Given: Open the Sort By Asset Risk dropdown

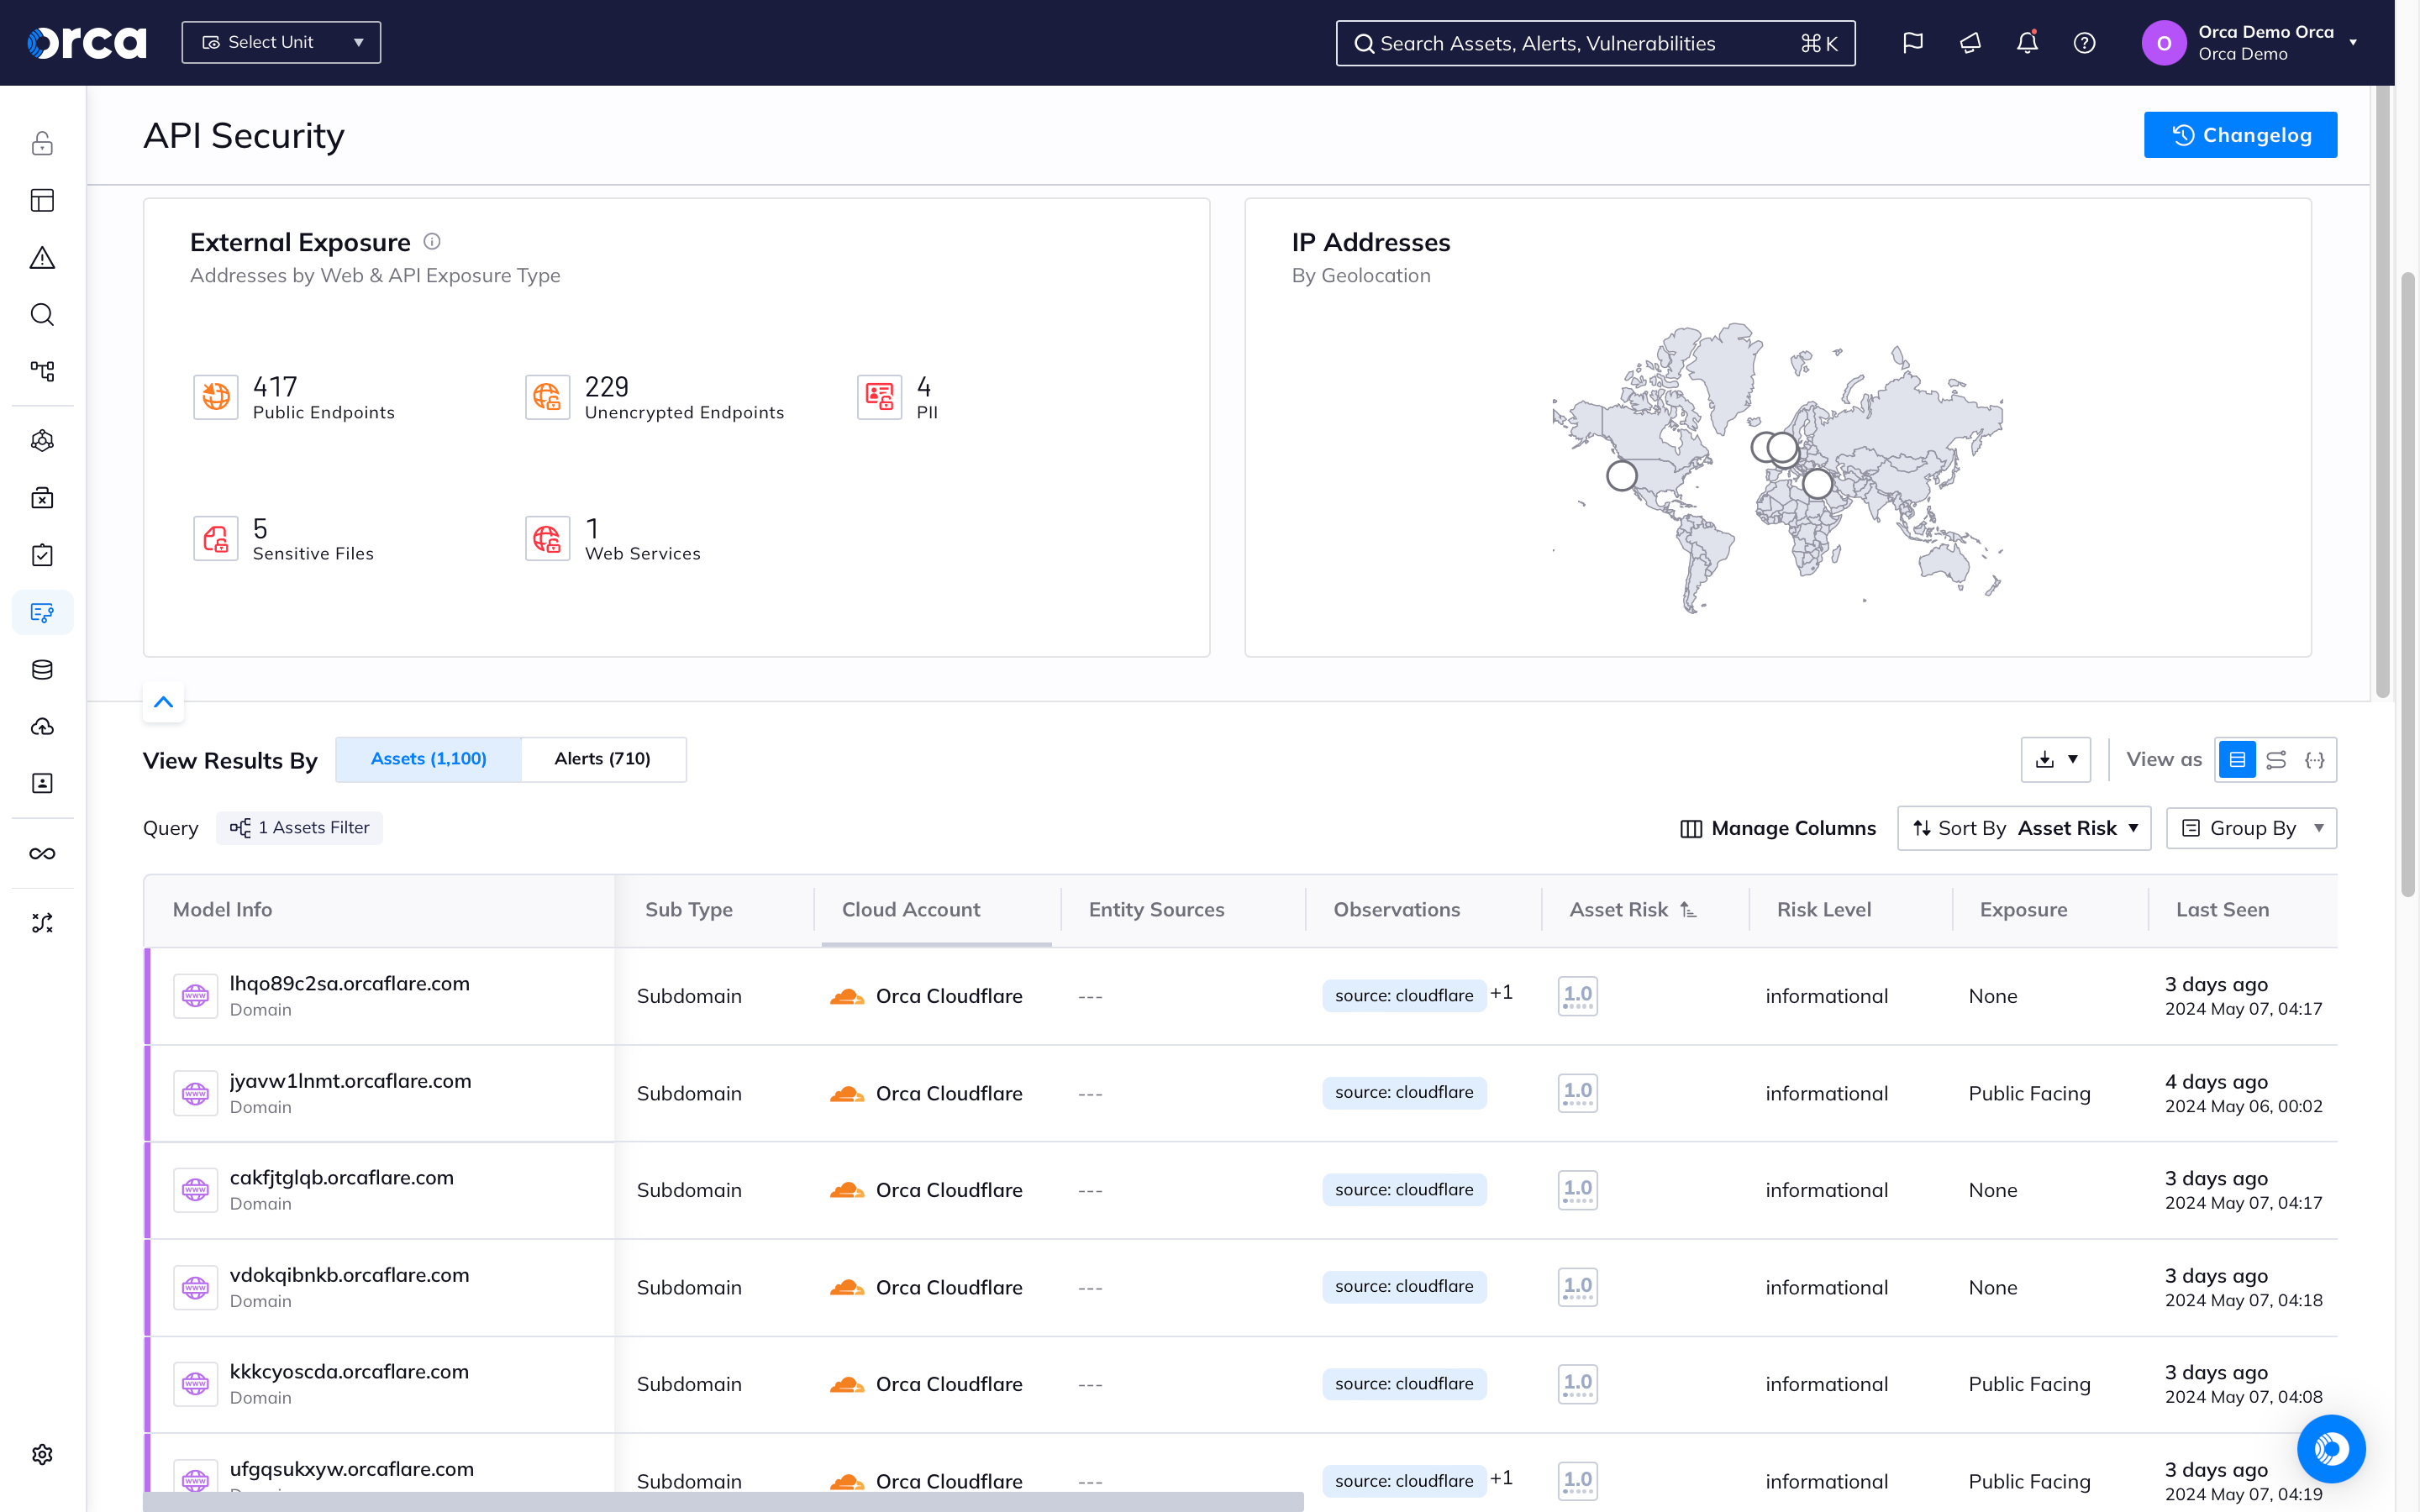Looking at the screenshot, I should click(2024, 828).
